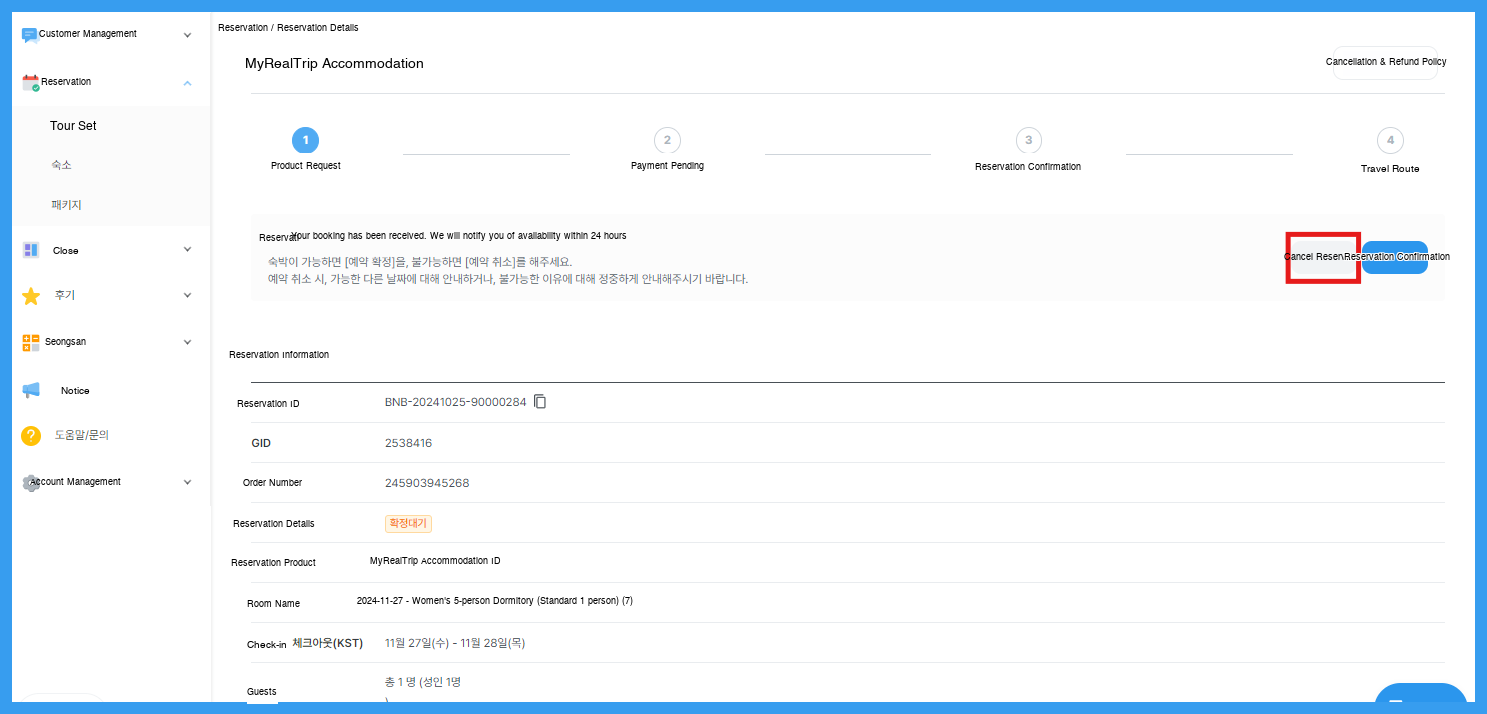Click the 확정대기 status badge

coord(408,523)
